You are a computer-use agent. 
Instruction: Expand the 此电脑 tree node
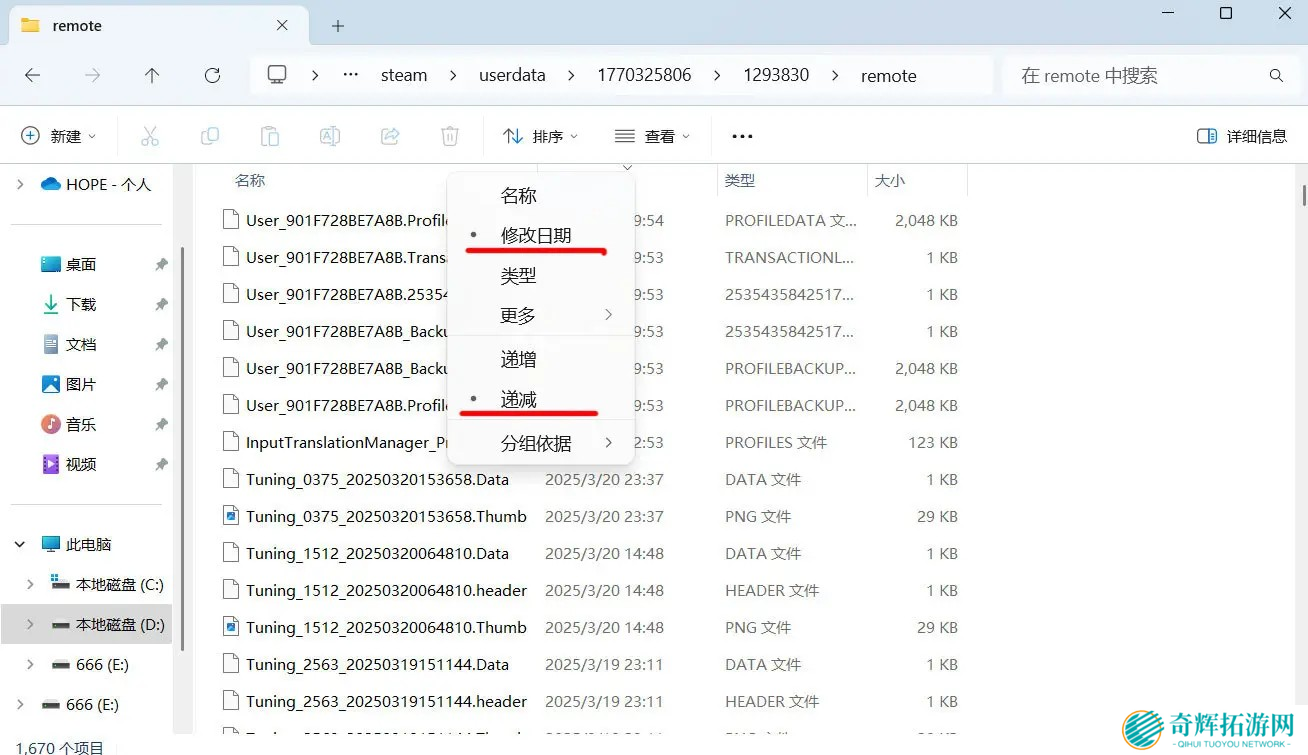pos(20,544)
